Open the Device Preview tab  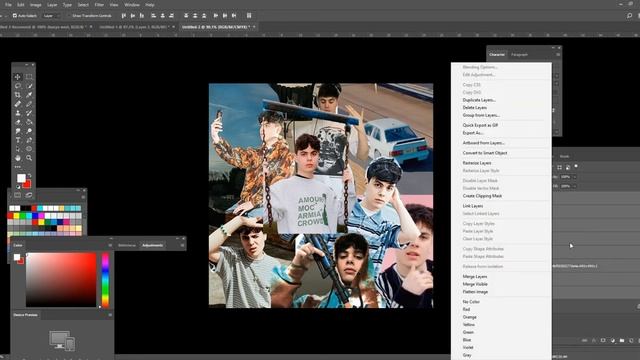pos(25,315)
